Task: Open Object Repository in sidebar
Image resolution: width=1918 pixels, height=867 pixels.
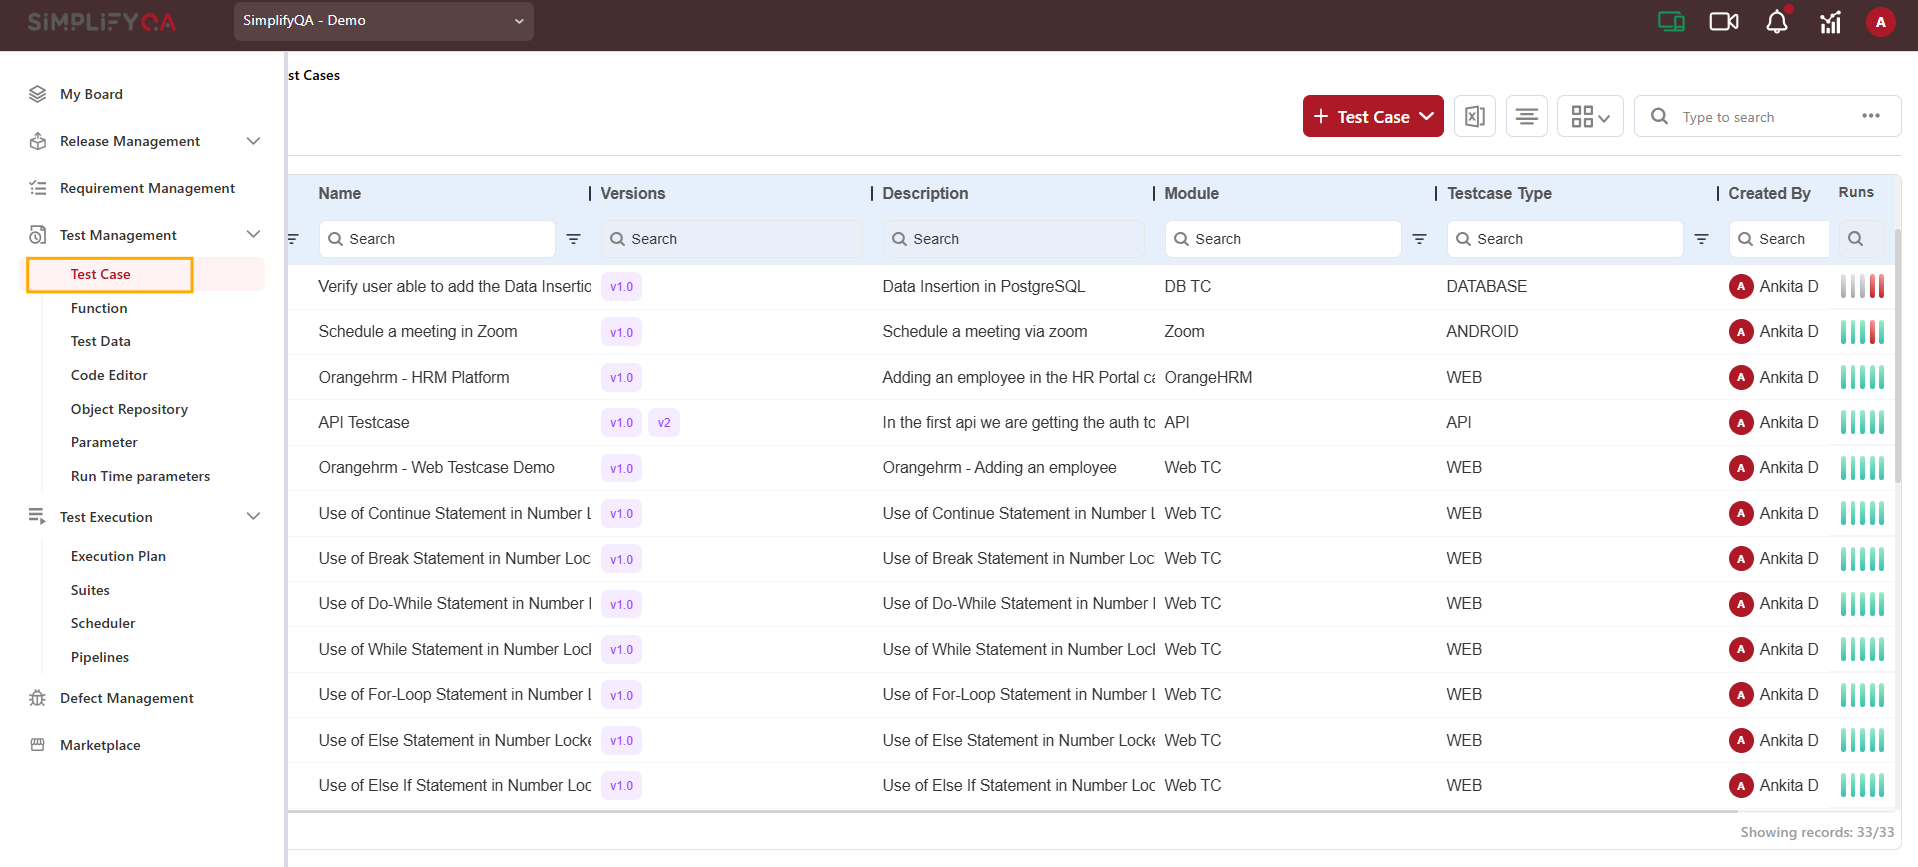Action: click(x=129, y=409)
